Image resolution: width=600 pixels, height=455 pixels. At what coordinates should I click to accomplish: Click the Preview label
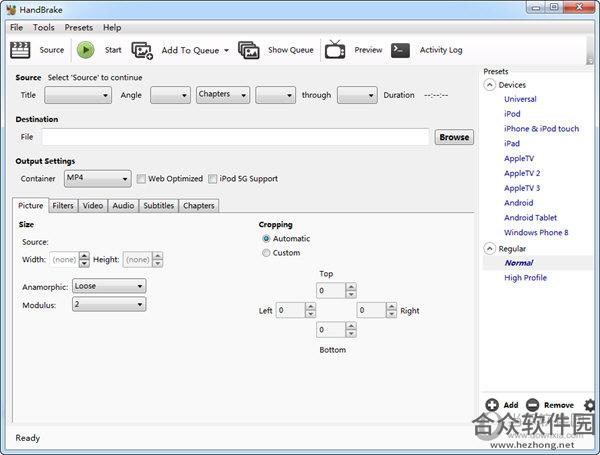pyautogui.click(x=368, y=50)
